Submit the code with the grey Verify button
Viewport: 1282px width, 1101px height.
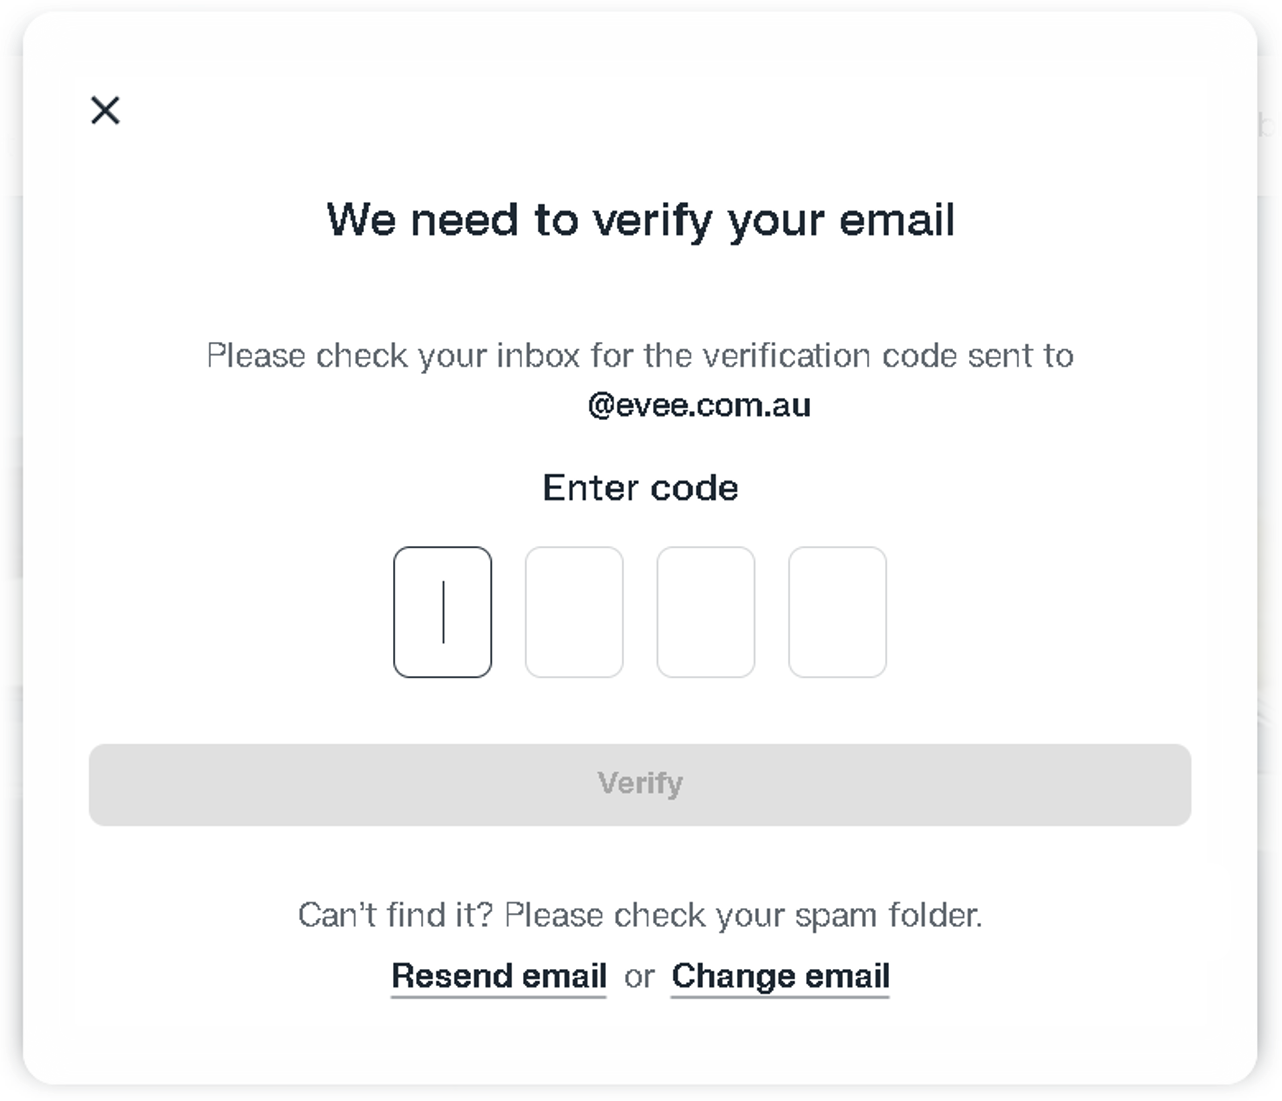(640, 784)
